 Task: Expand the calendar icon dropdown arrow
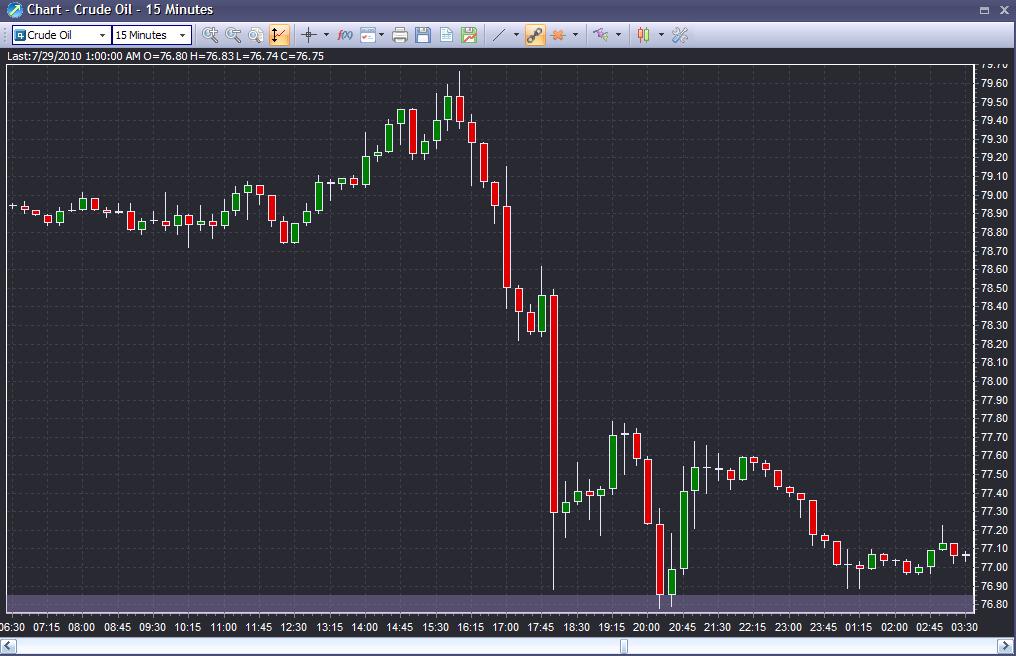click(382, 35)
